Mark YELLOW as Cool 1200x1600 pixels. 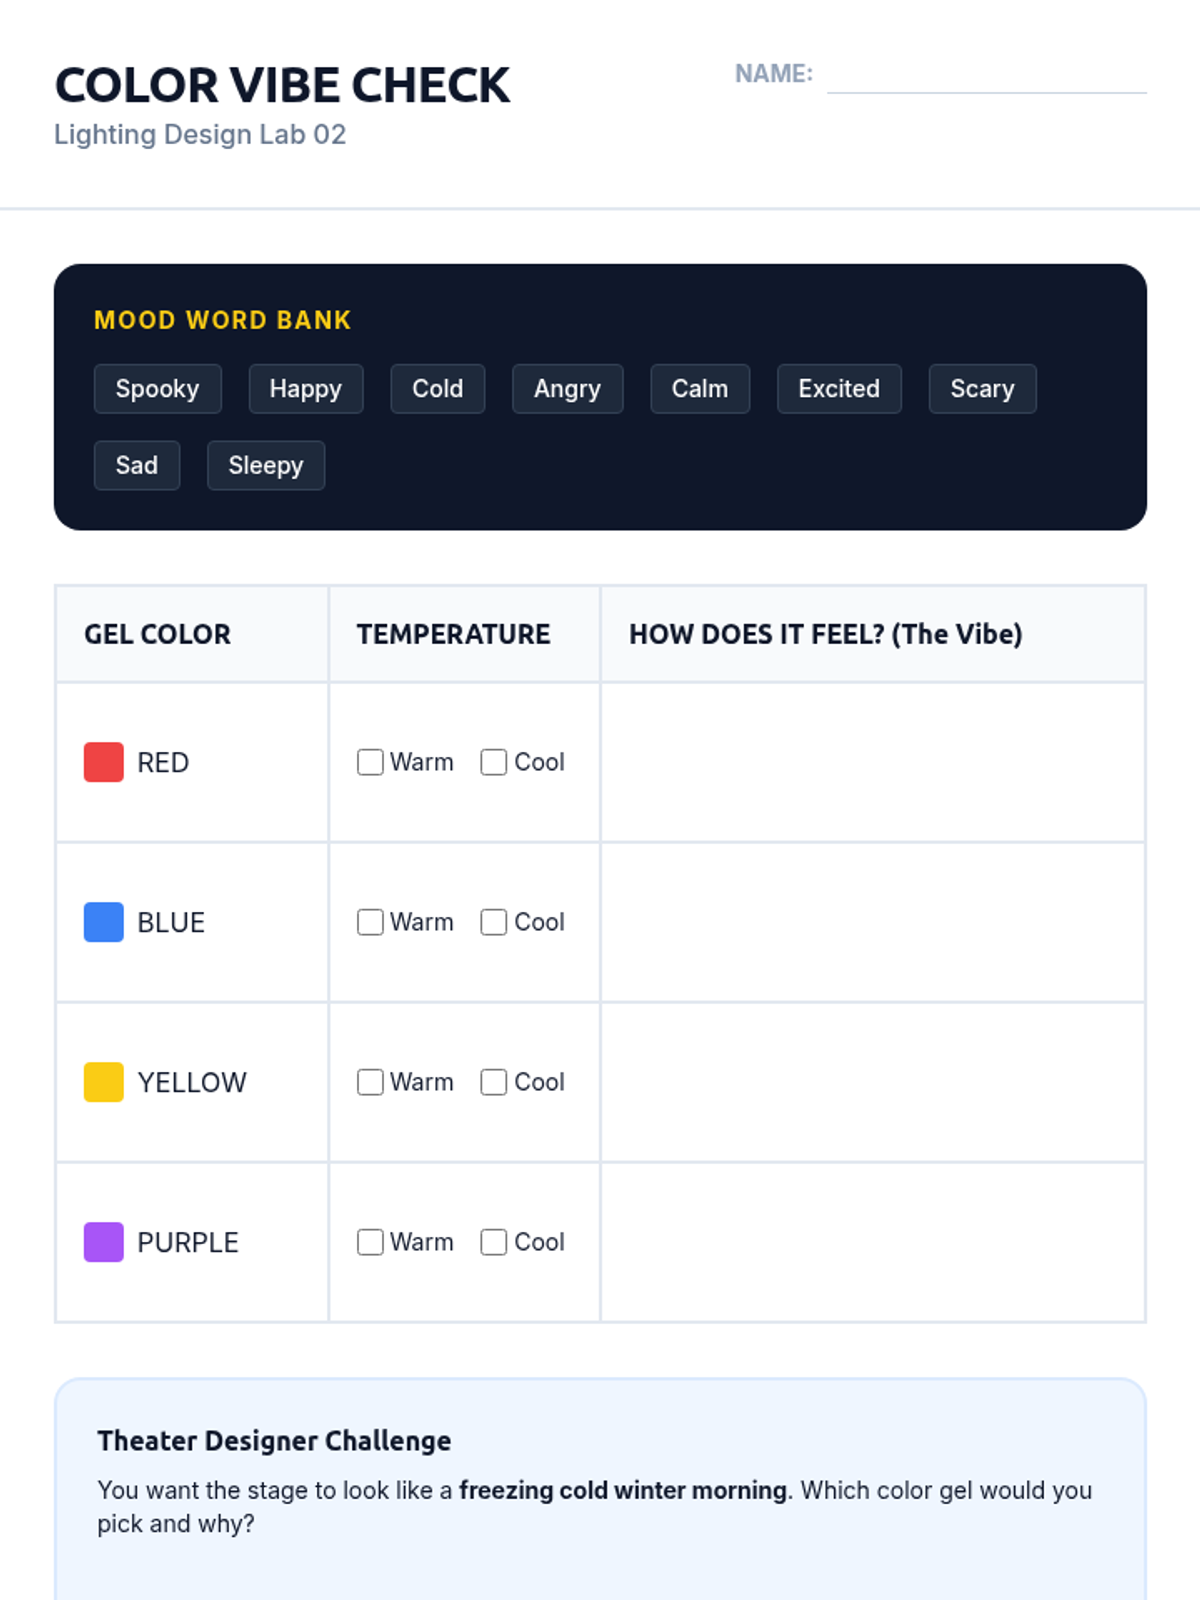(493, 1082)
